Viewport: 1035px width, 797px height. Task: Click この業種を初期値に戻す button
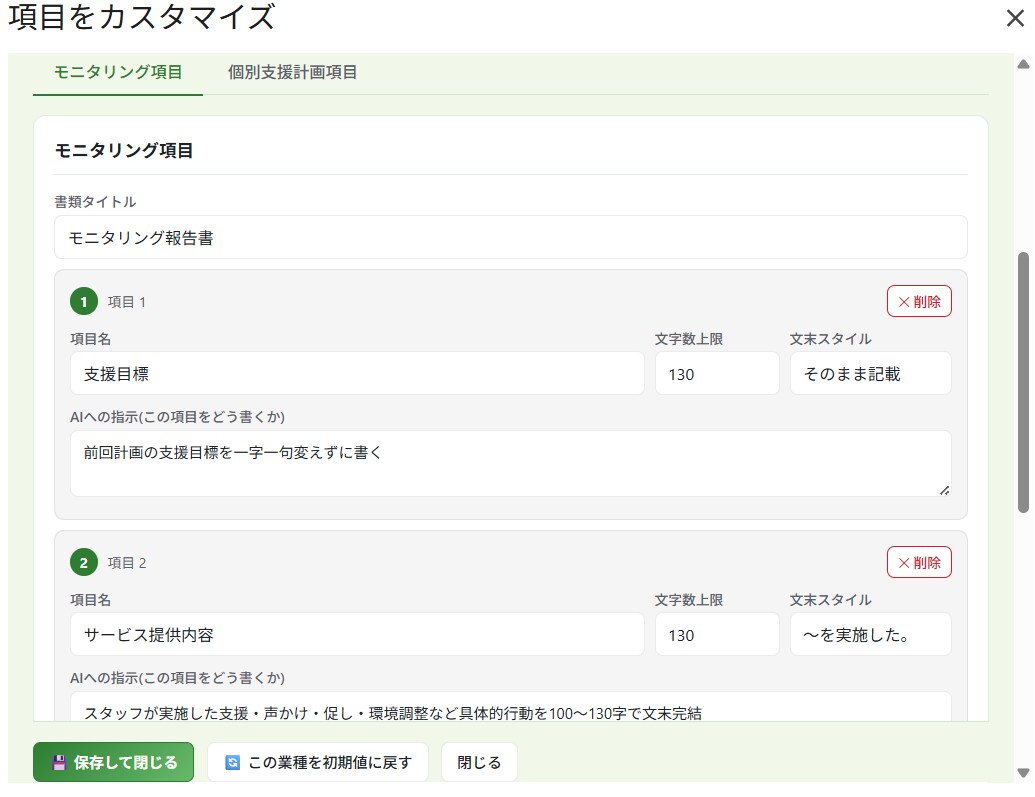tap(317, 762)
